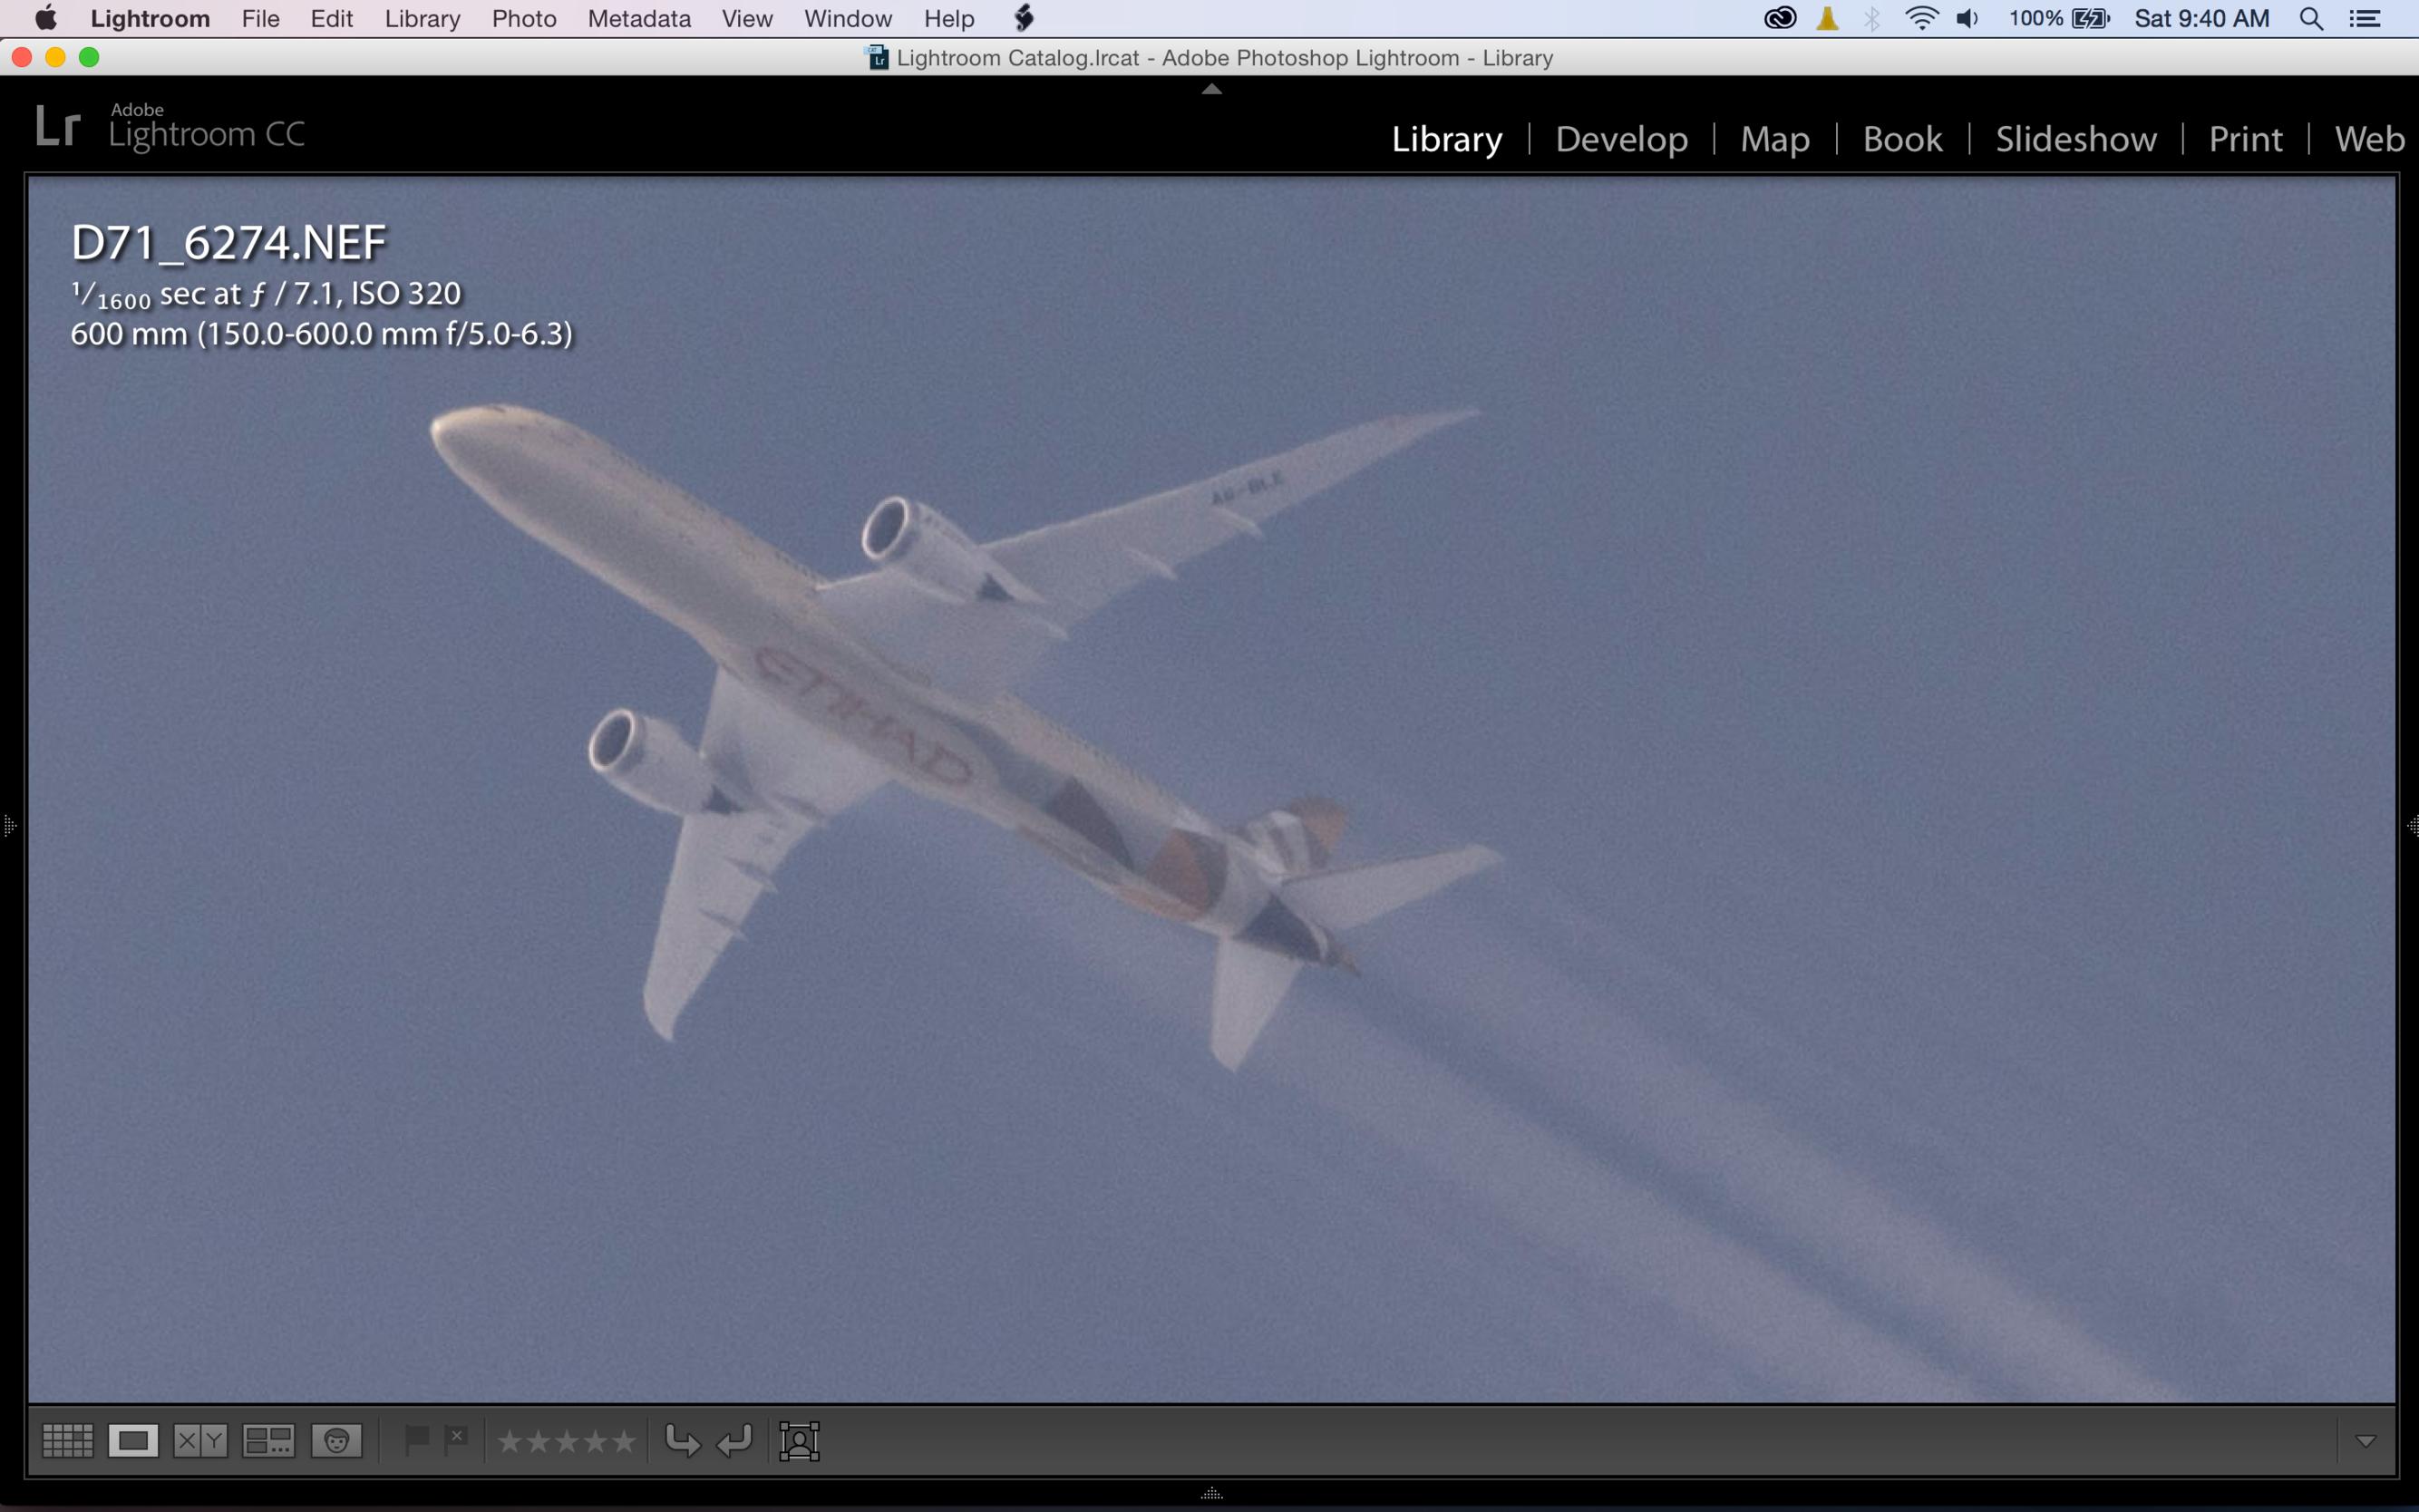
Task: Open the Metadata menu
Action: (638, 19)
